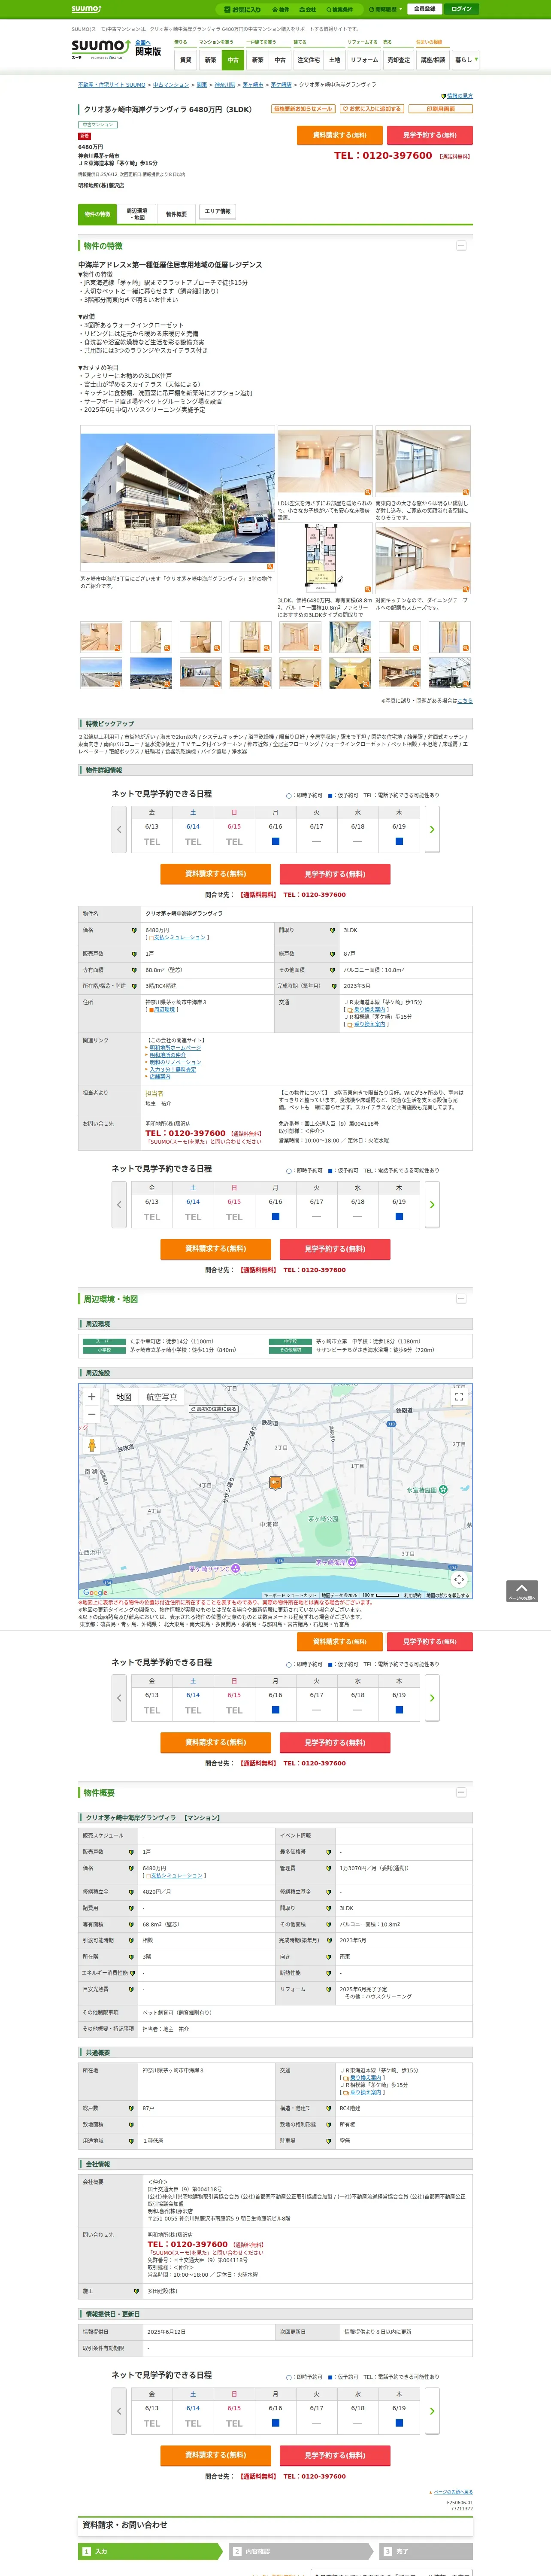The image size is (551, 2576).
Task: Switch the map to 地図 view
Action: tap(124, 1397)
